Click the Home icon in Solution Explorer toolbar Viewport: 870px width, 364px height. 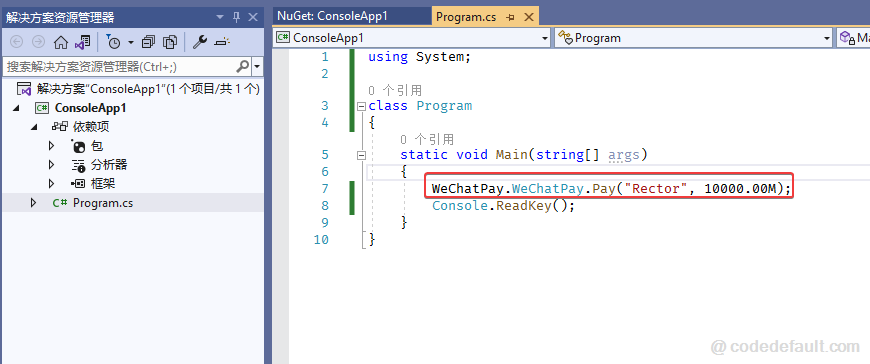coord(60,42)
